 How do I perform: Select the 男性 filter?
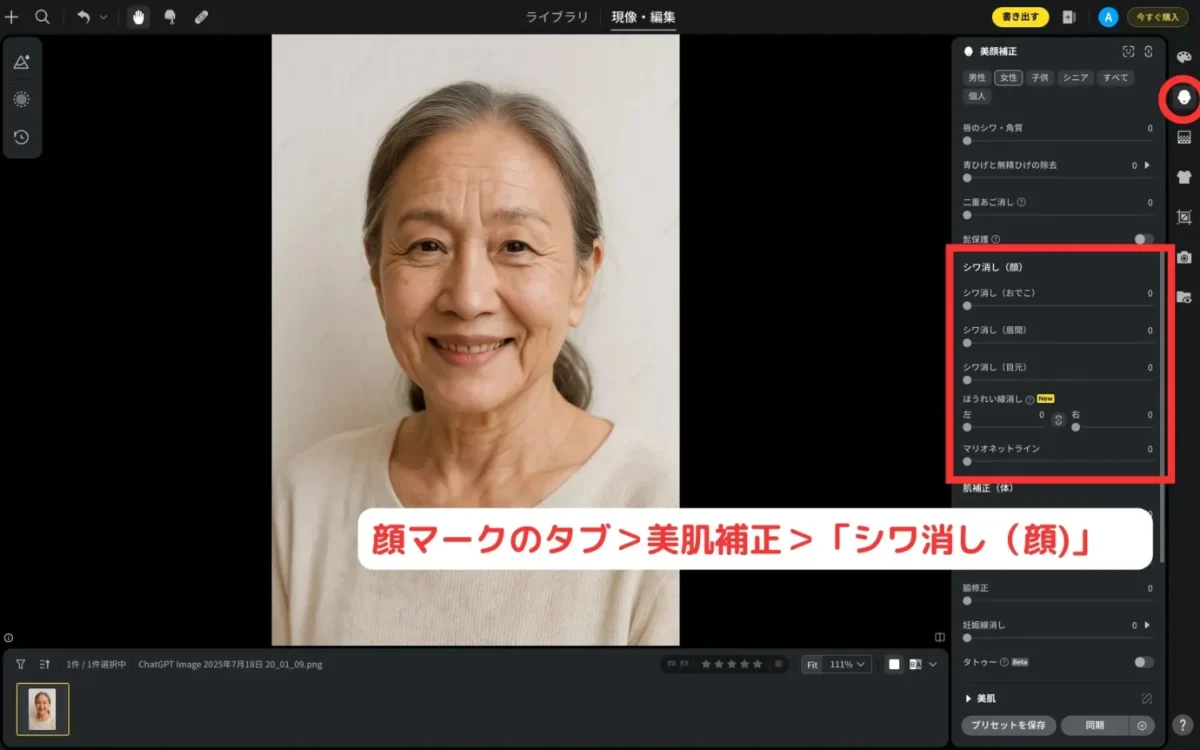[x=976, y=77]
